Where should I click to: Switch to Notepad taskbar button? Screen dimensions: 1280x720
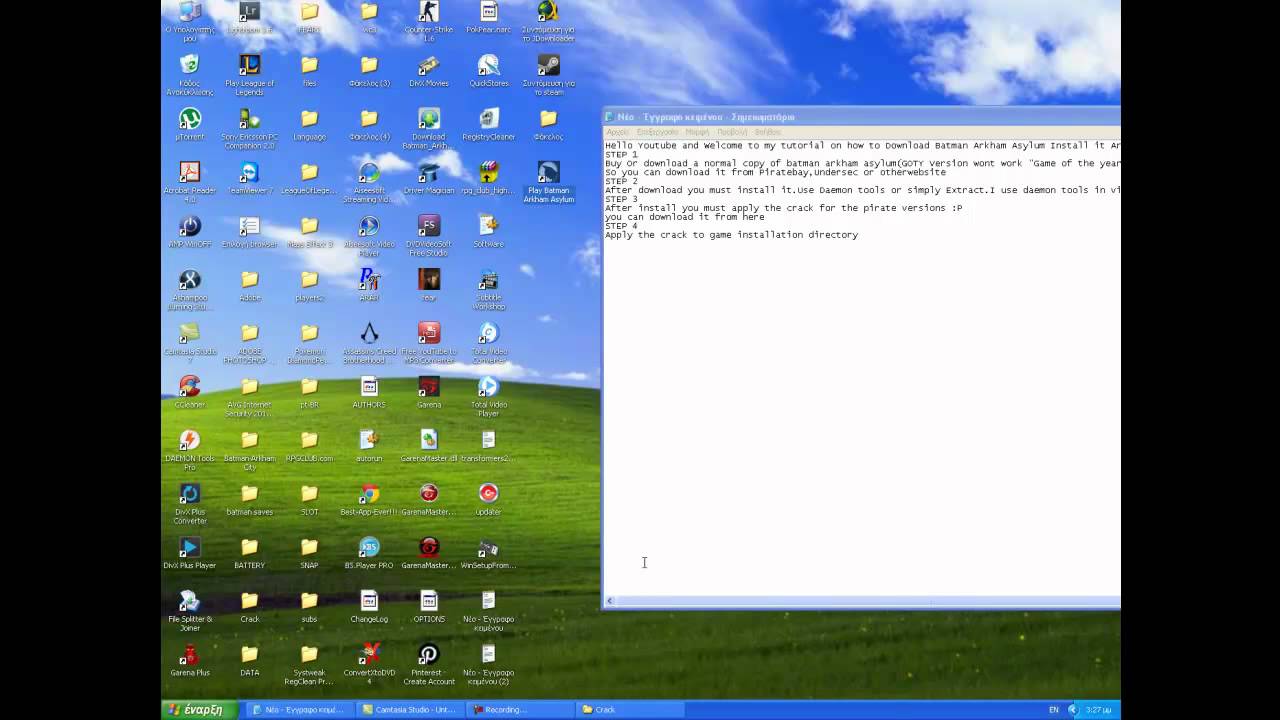[x=299, y=710]
